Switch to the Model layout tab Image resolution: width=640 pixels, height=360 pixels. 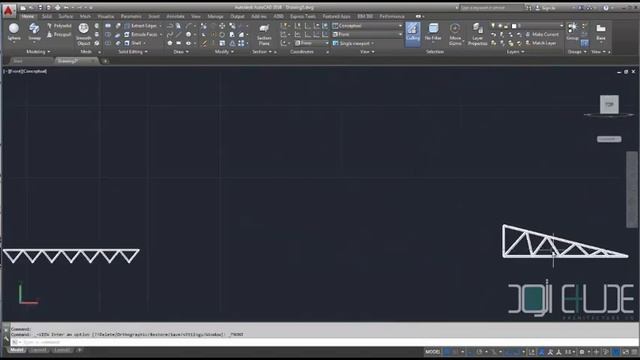point(16,350)
